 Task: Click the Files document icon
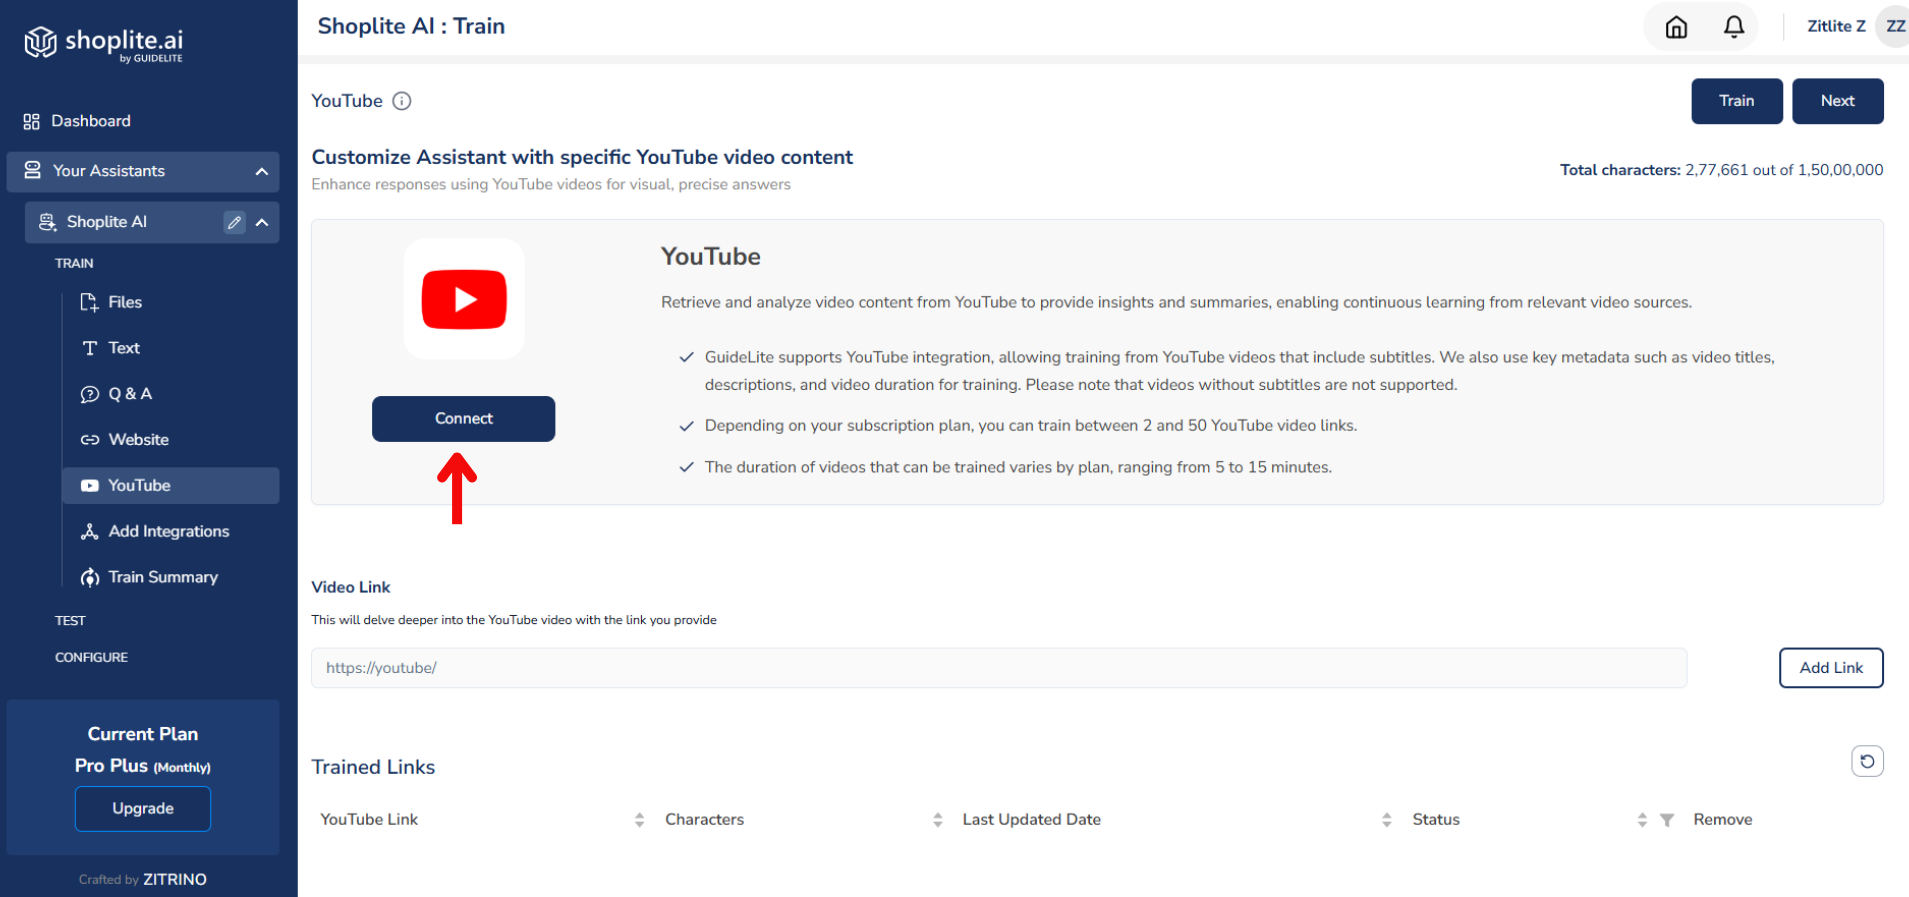point(89,302)
